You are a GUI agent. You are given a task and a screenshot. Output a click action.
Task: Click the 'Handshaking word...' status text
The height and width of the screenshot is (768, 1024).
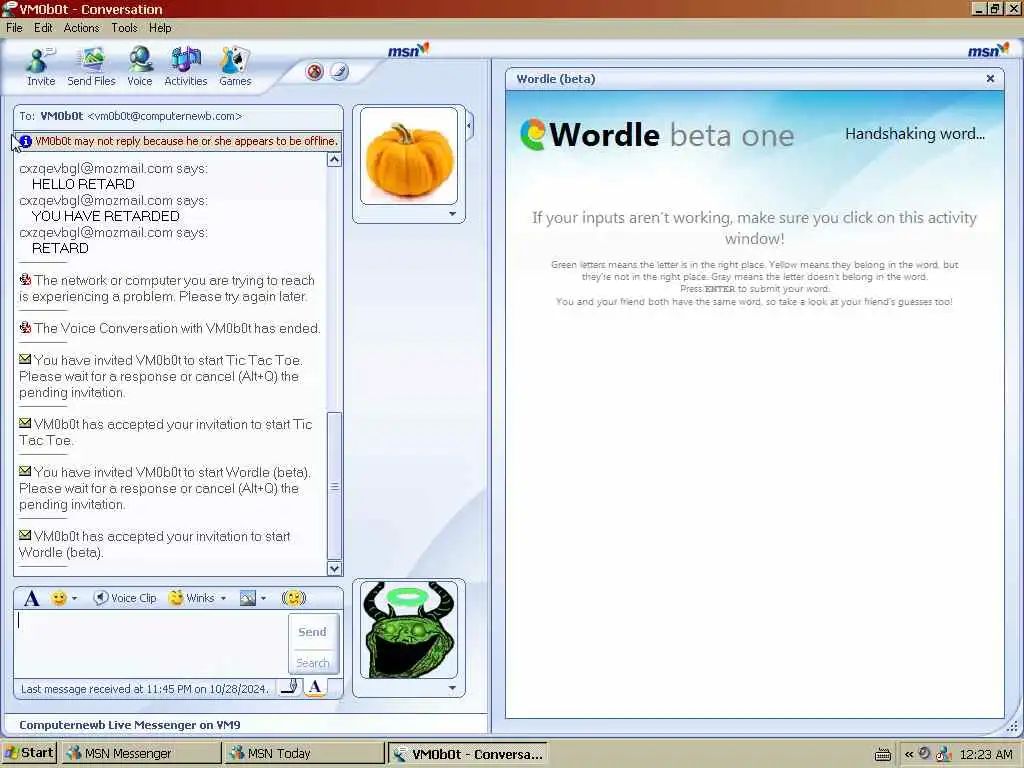tap(915, 134)
